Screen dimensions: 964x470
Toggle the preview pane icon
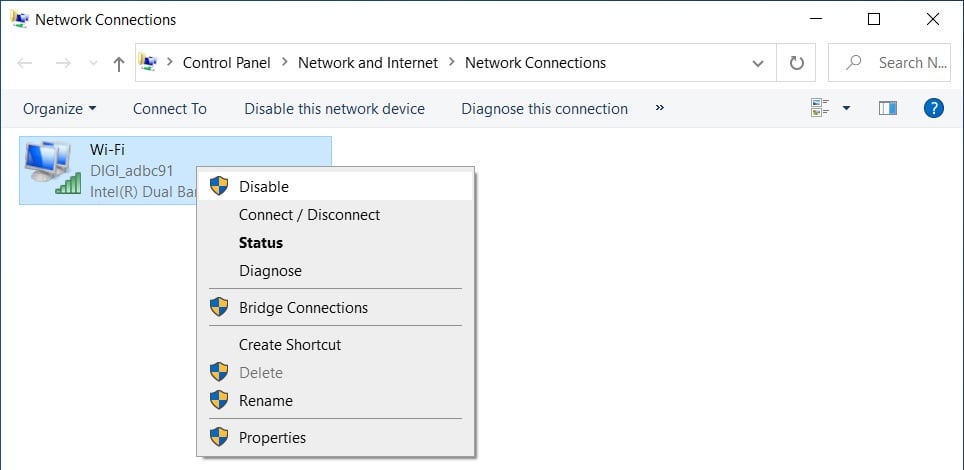point(887,108)
